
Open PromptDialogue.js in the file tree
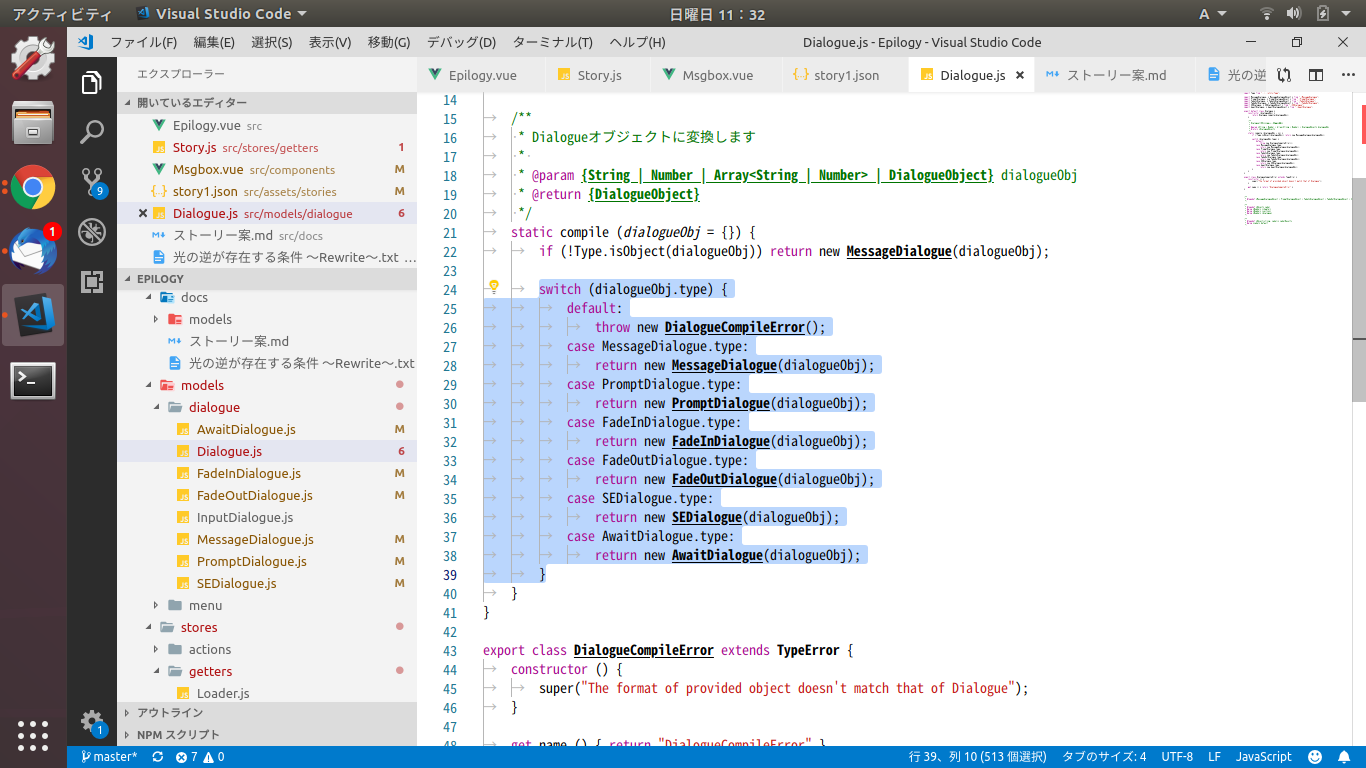[251, 561]
